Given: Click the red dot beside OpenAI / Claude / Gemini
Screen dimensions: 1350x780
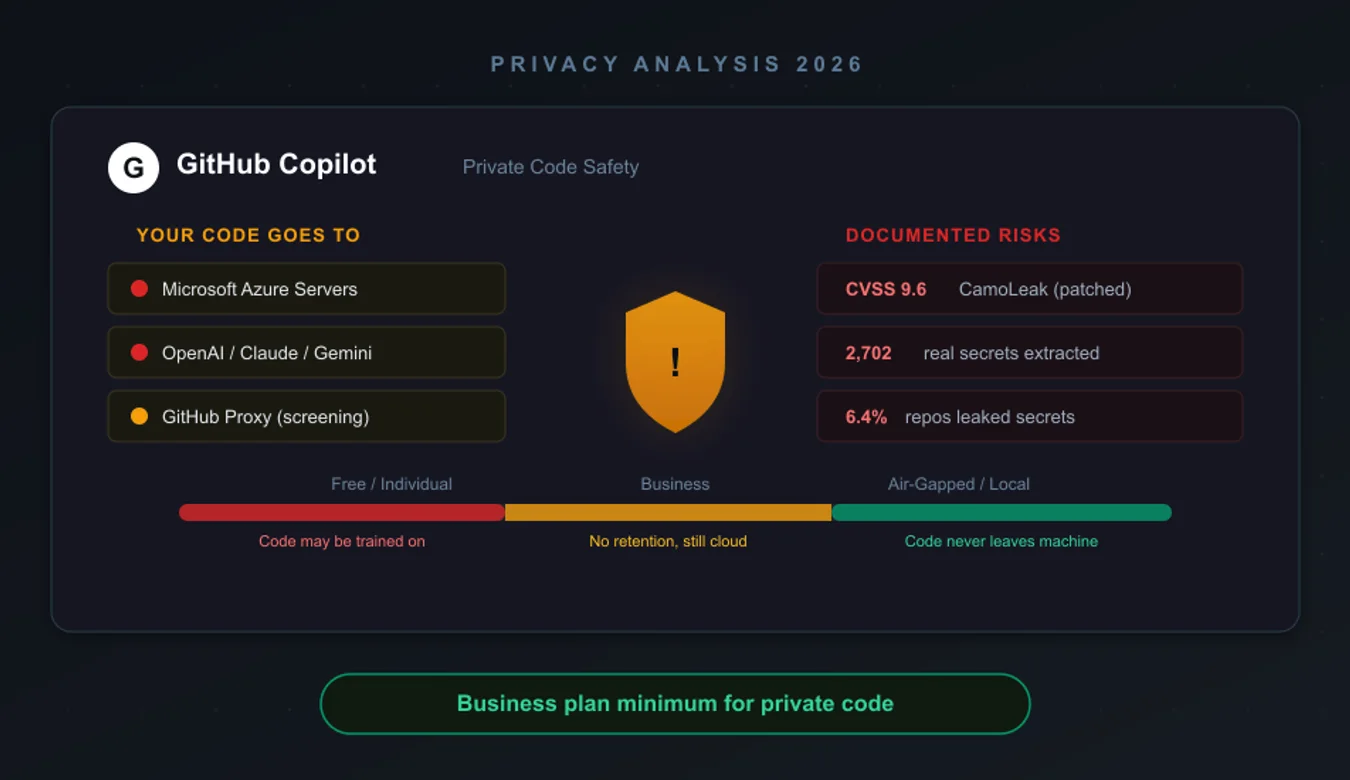Looking at the screenshot, I should point(139,352).
